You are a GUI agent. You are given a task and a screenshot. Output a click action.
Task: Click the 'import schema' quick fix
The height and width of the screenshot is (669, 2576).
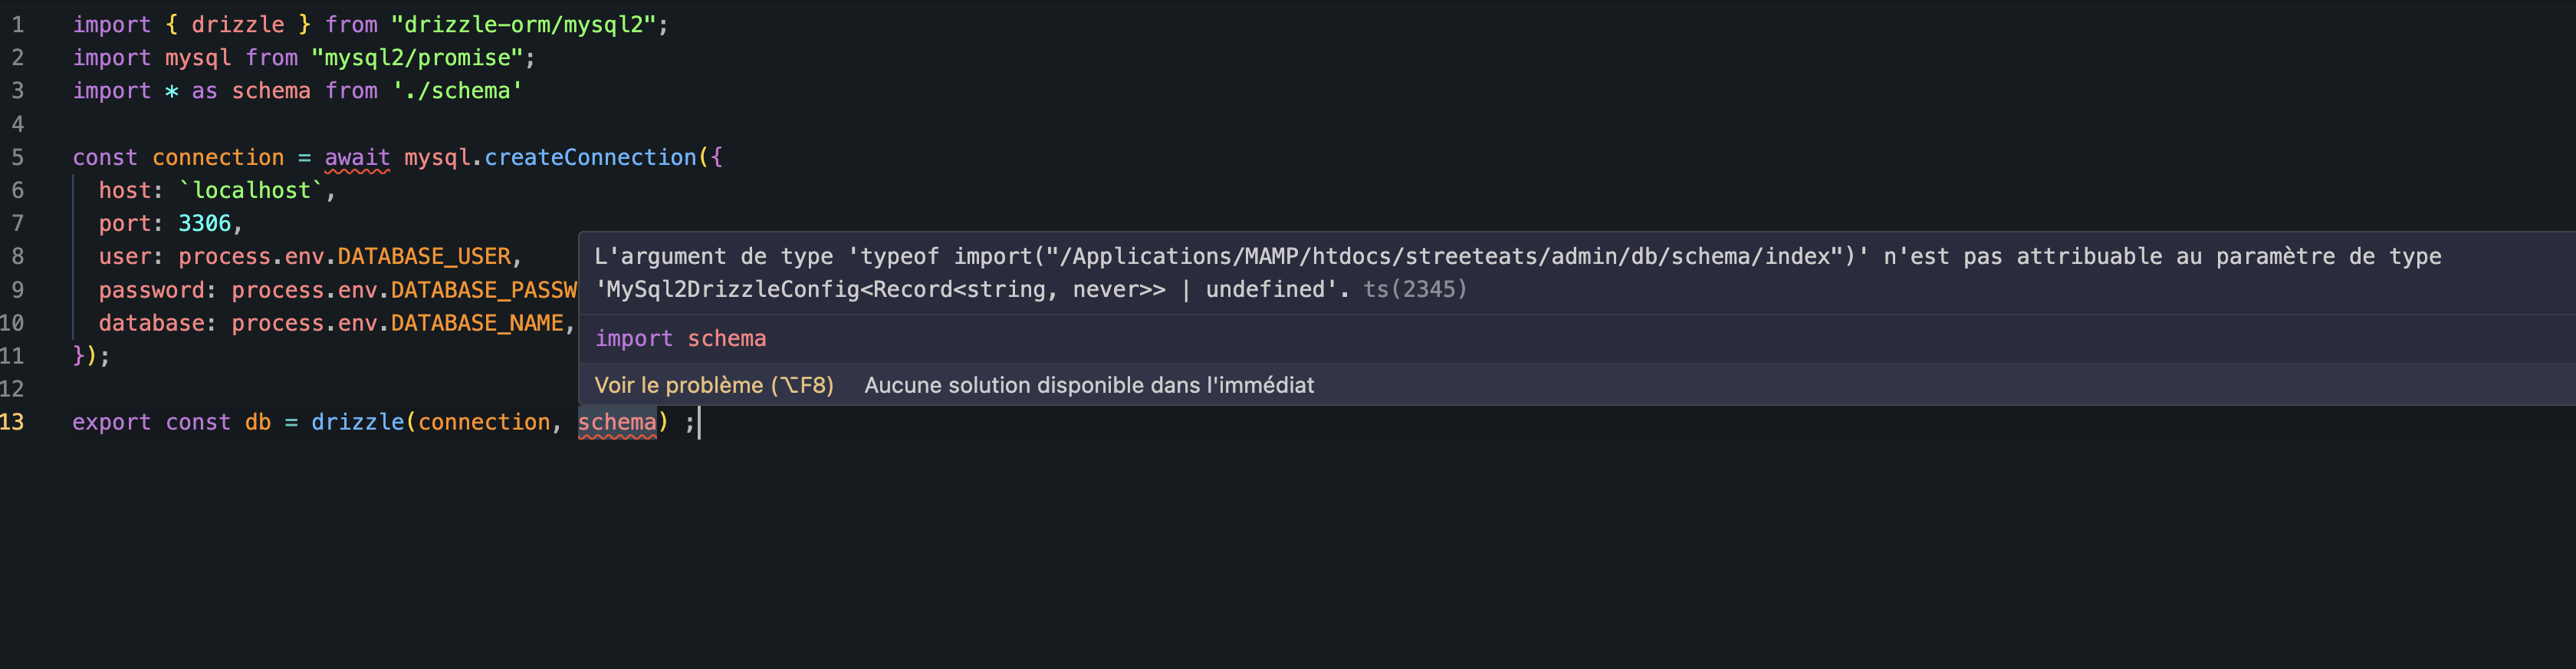pos(680,338)
